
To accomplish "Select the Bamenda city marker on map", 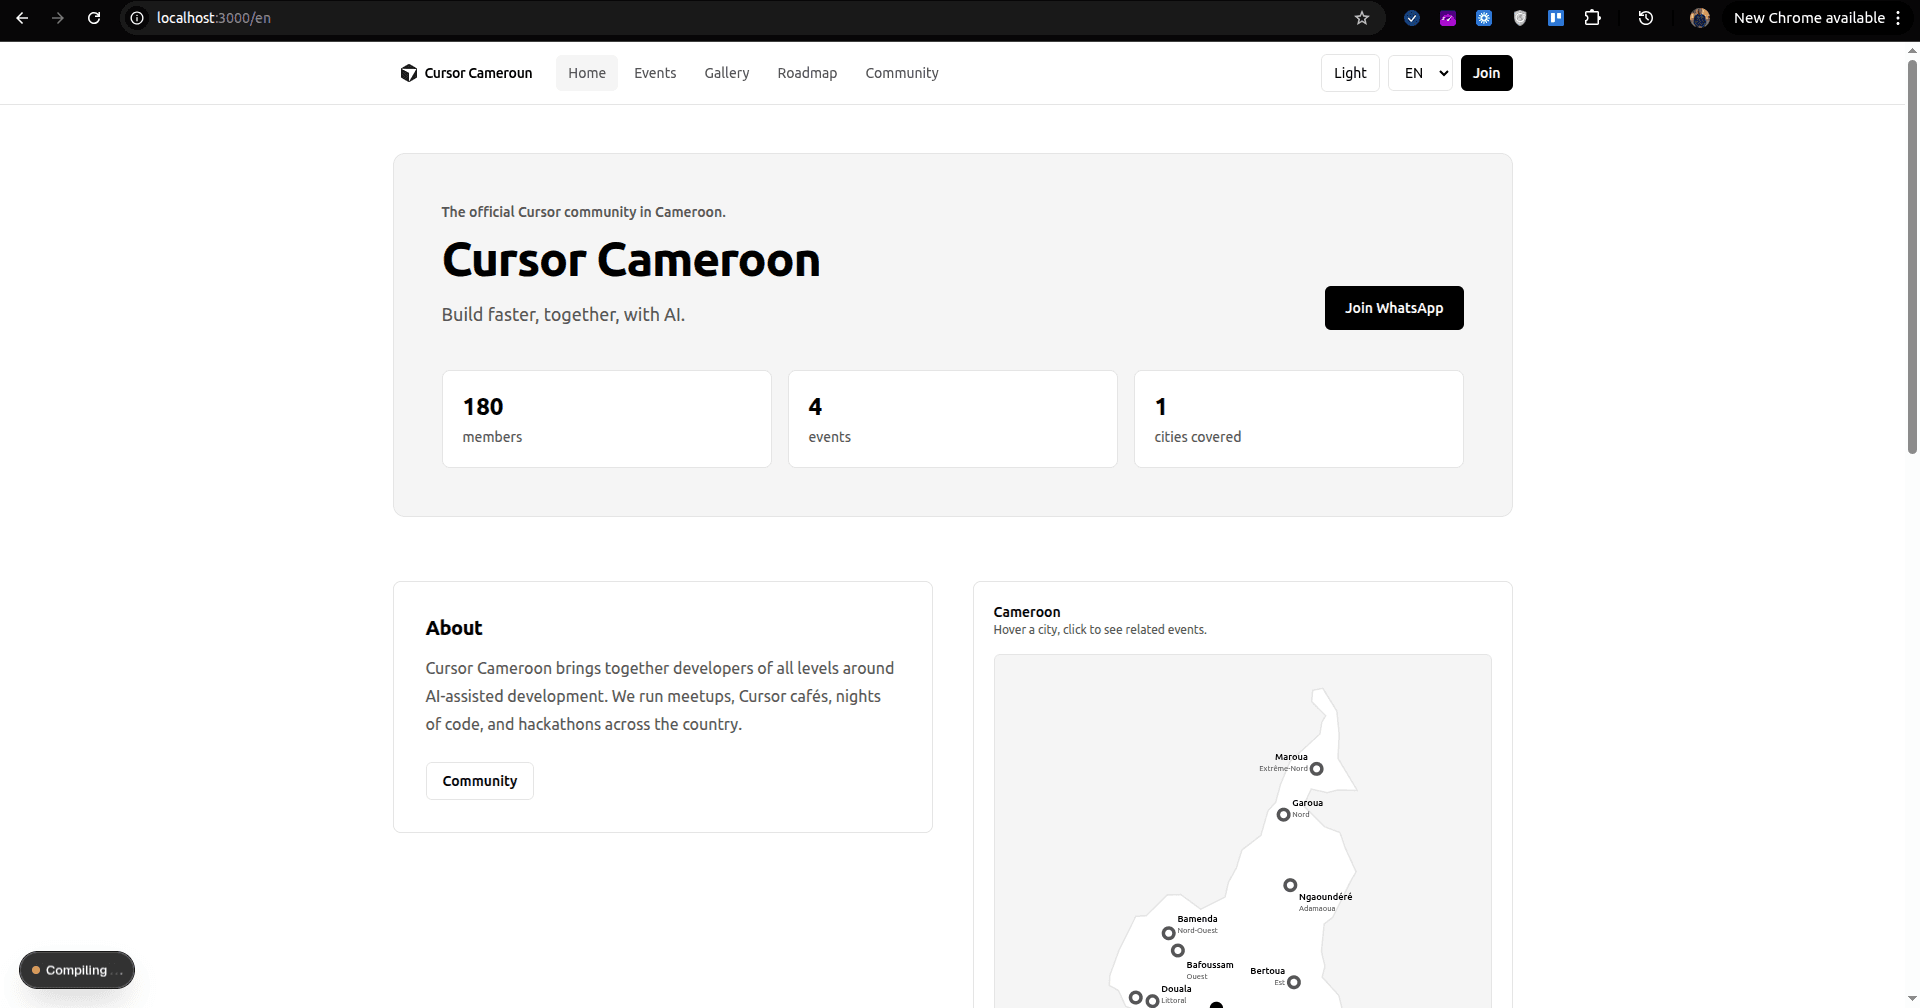I will click(1169, 933).
